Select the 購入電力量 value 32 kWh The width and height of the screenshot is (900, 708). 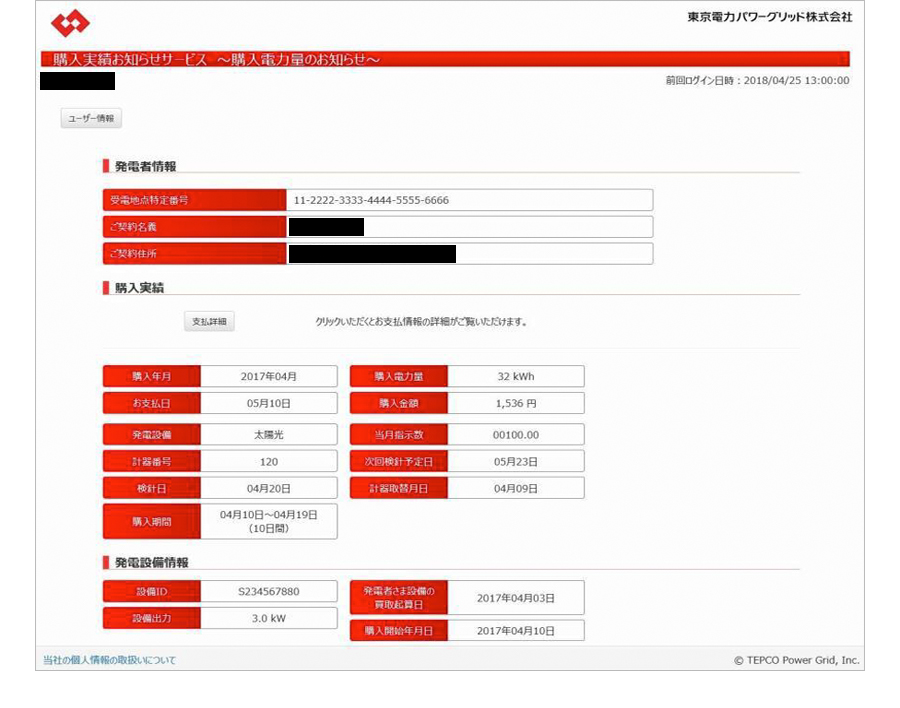pos(515,377)
